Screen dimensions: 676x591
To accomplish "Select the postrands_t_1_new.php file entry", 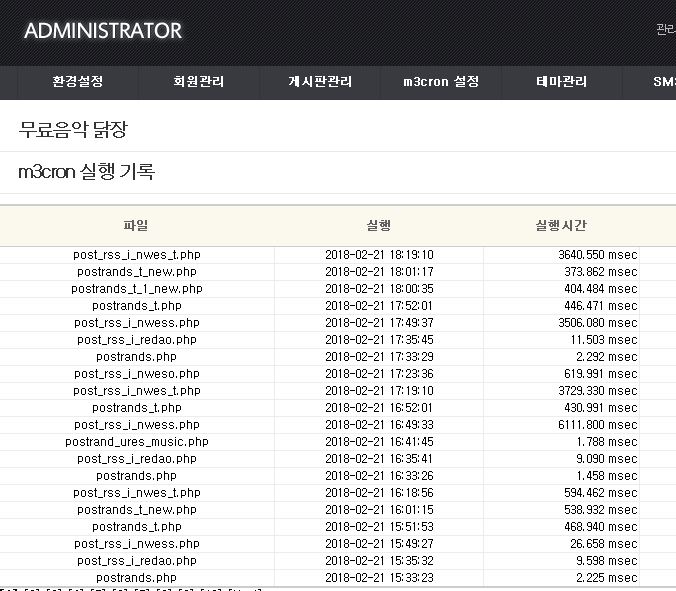I will [136, 289].
